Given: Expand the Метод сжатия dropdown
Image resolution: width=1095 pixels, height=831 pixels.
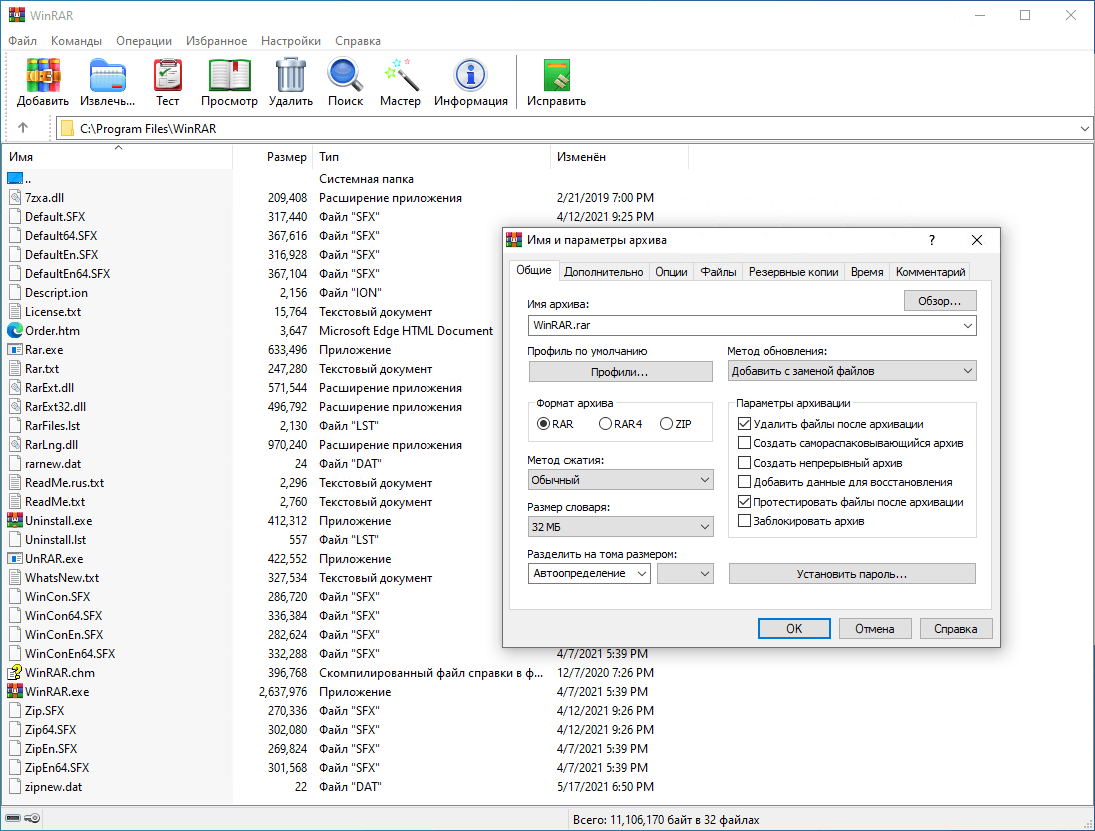Looking at the screenshot, I should [x=619, y=480].
